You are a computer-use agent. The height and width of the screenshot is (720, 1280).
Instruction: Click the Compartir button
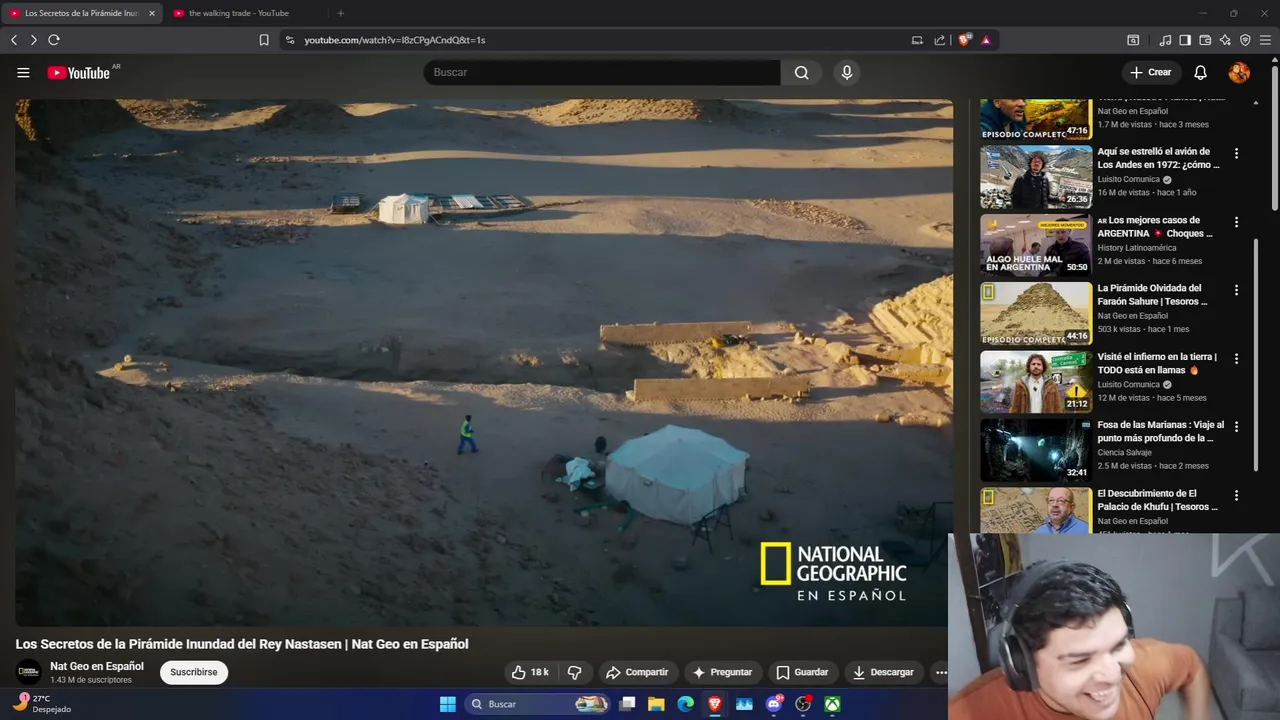[x=637, y=672]
